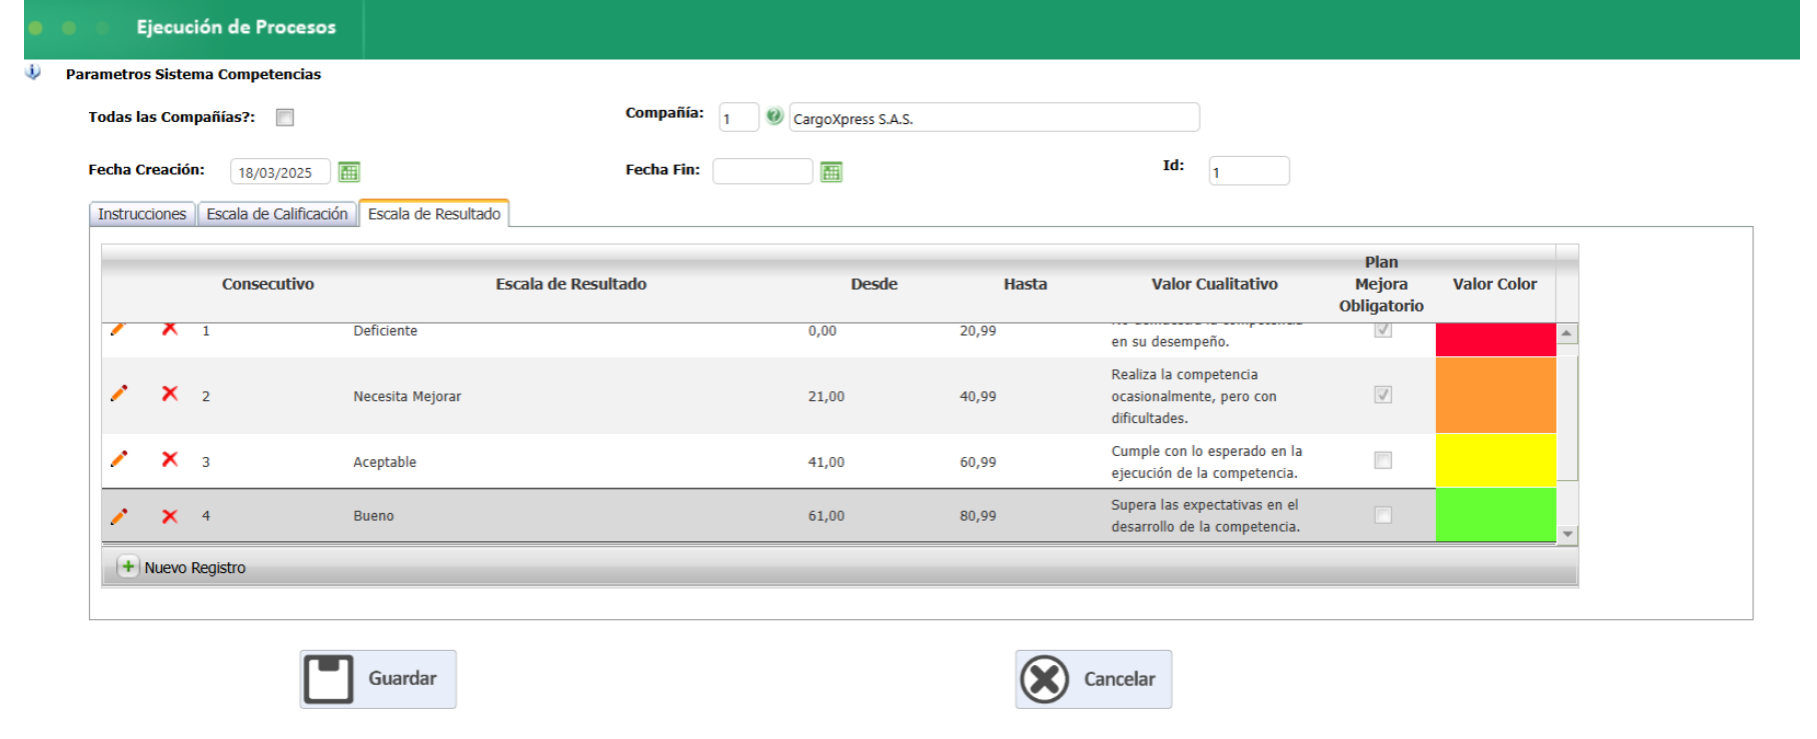Screen dimensions: 1817x739
Task: Open the Fecha Creación calendar picker
Action: 349,172
